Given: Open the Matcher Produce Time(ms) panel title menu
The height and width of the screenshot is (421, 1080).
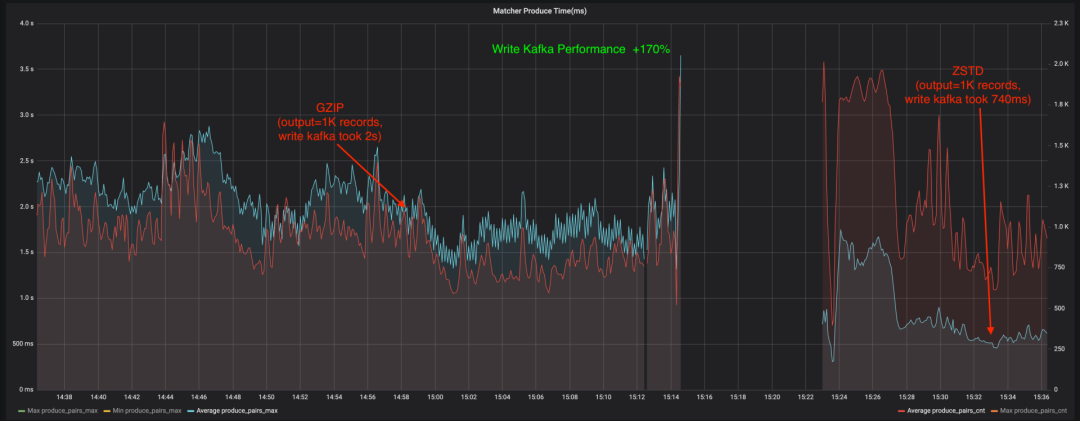Looking at the screenshot, I should 539,11.
